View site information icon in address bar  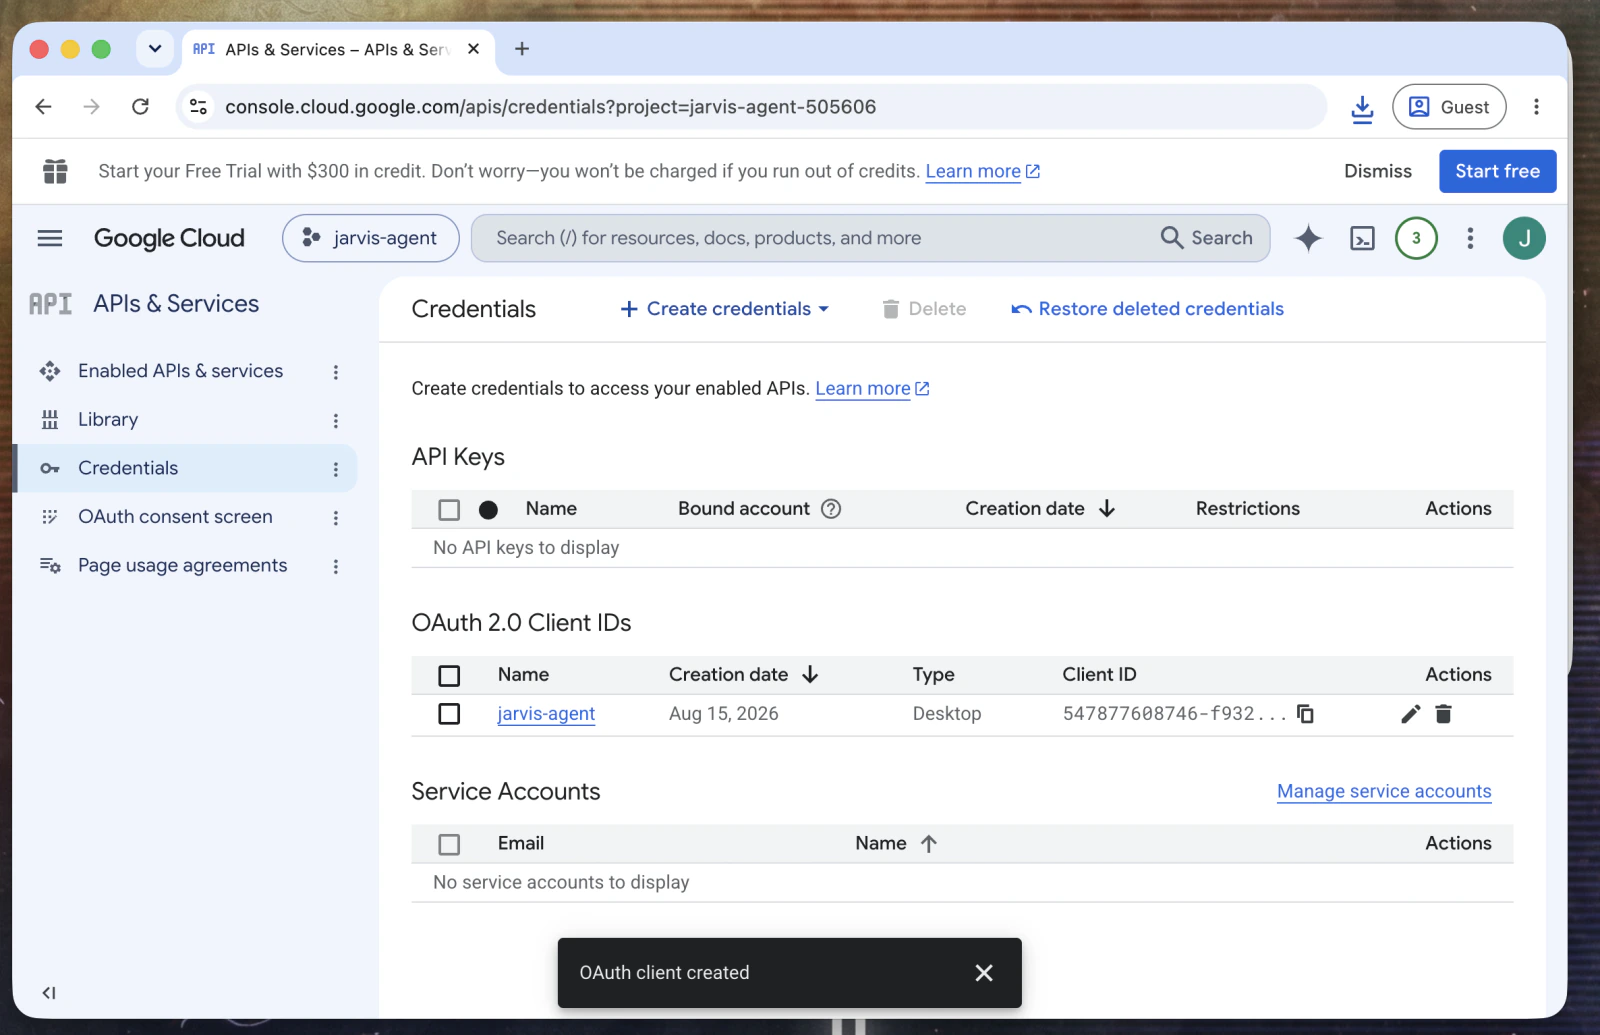point(199,107)
